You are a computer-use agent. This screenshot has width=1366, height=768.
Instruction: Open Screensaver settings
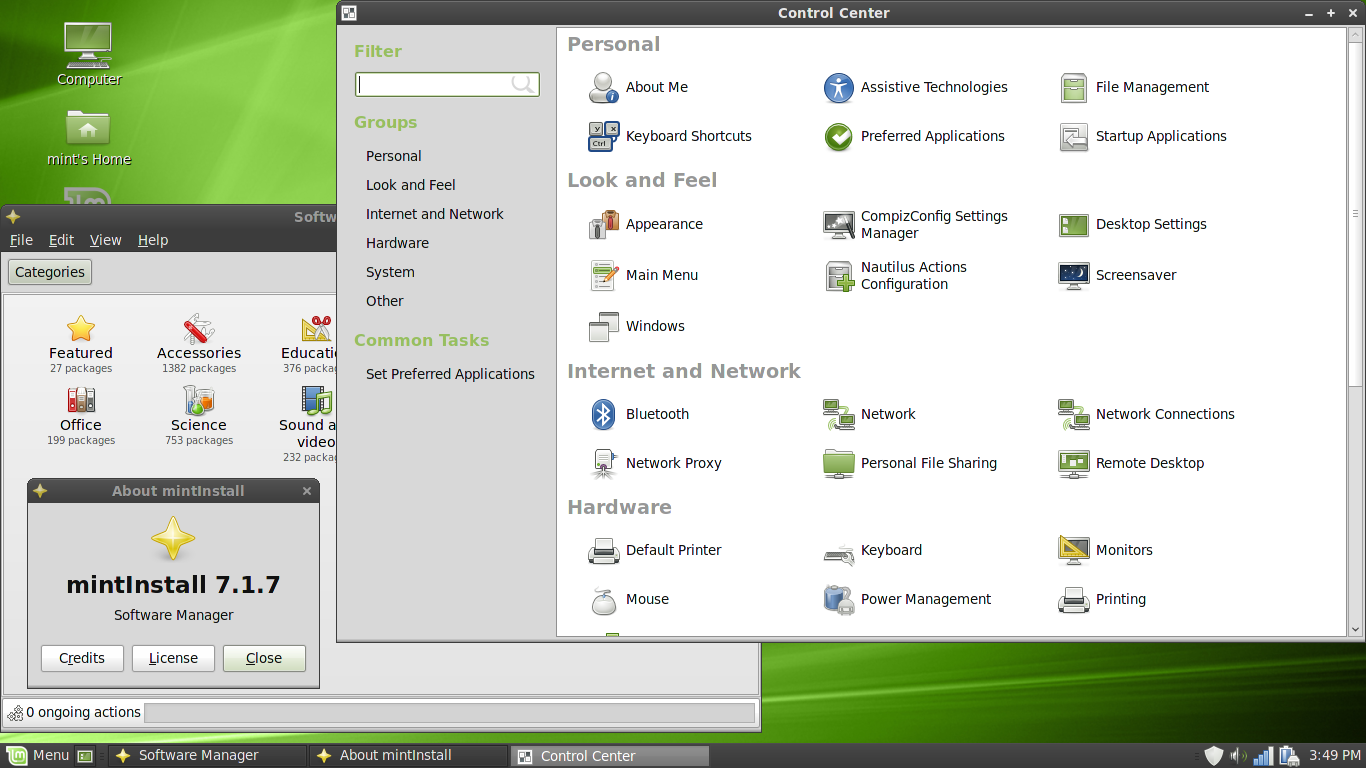click(x=1118, y=275)
